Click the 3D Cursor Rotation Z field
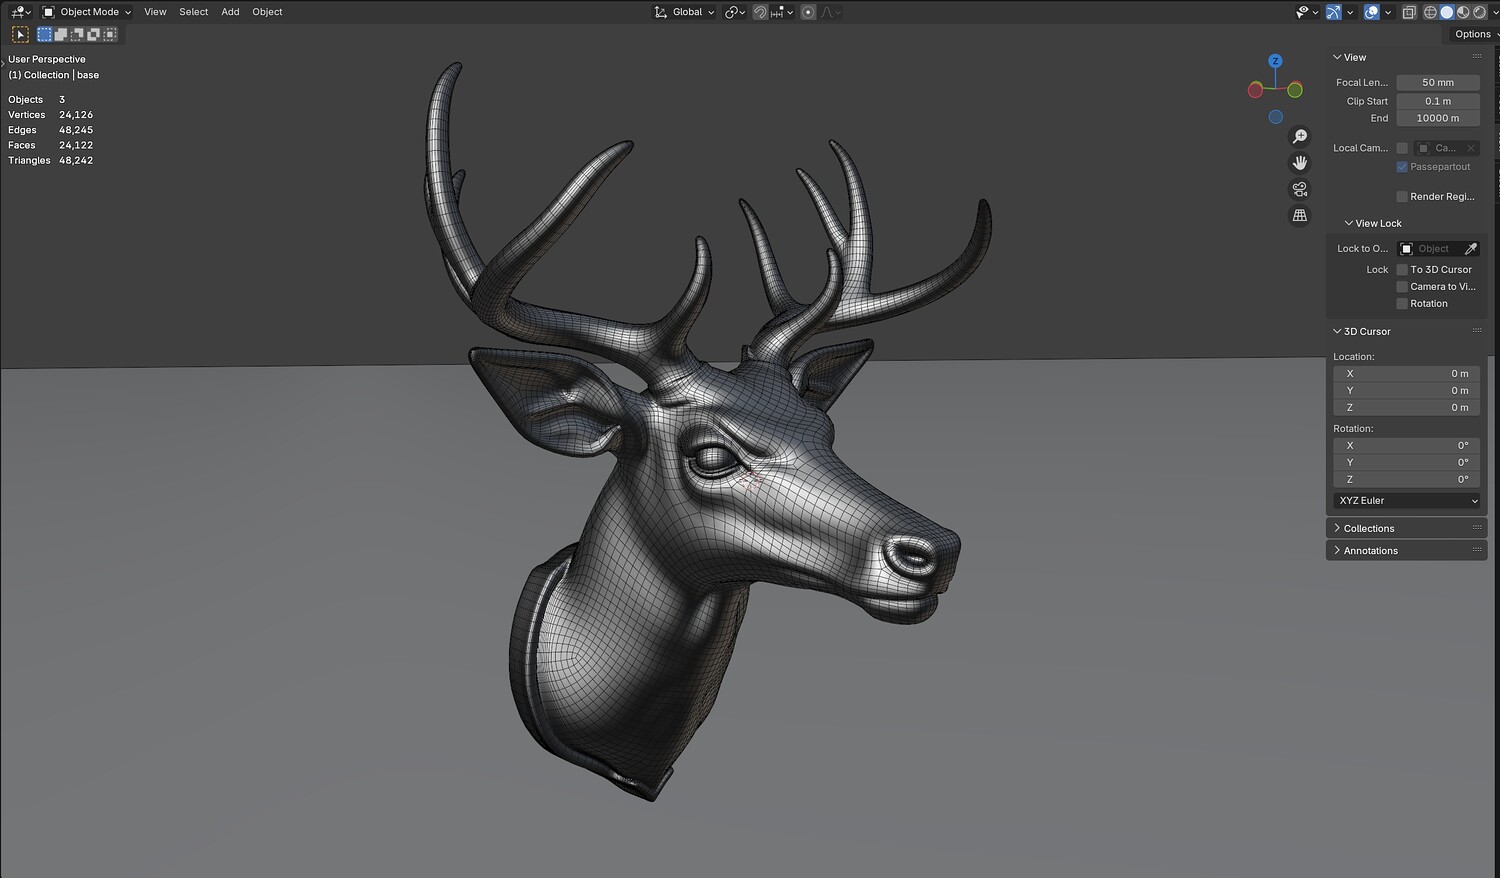 tap(1407, 480)
